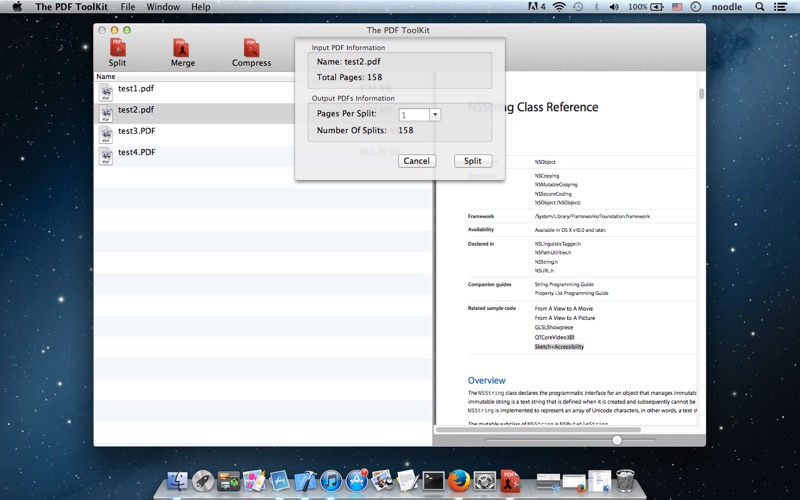Open the Apple menu

pyautogui.click(x=17, y=7)
